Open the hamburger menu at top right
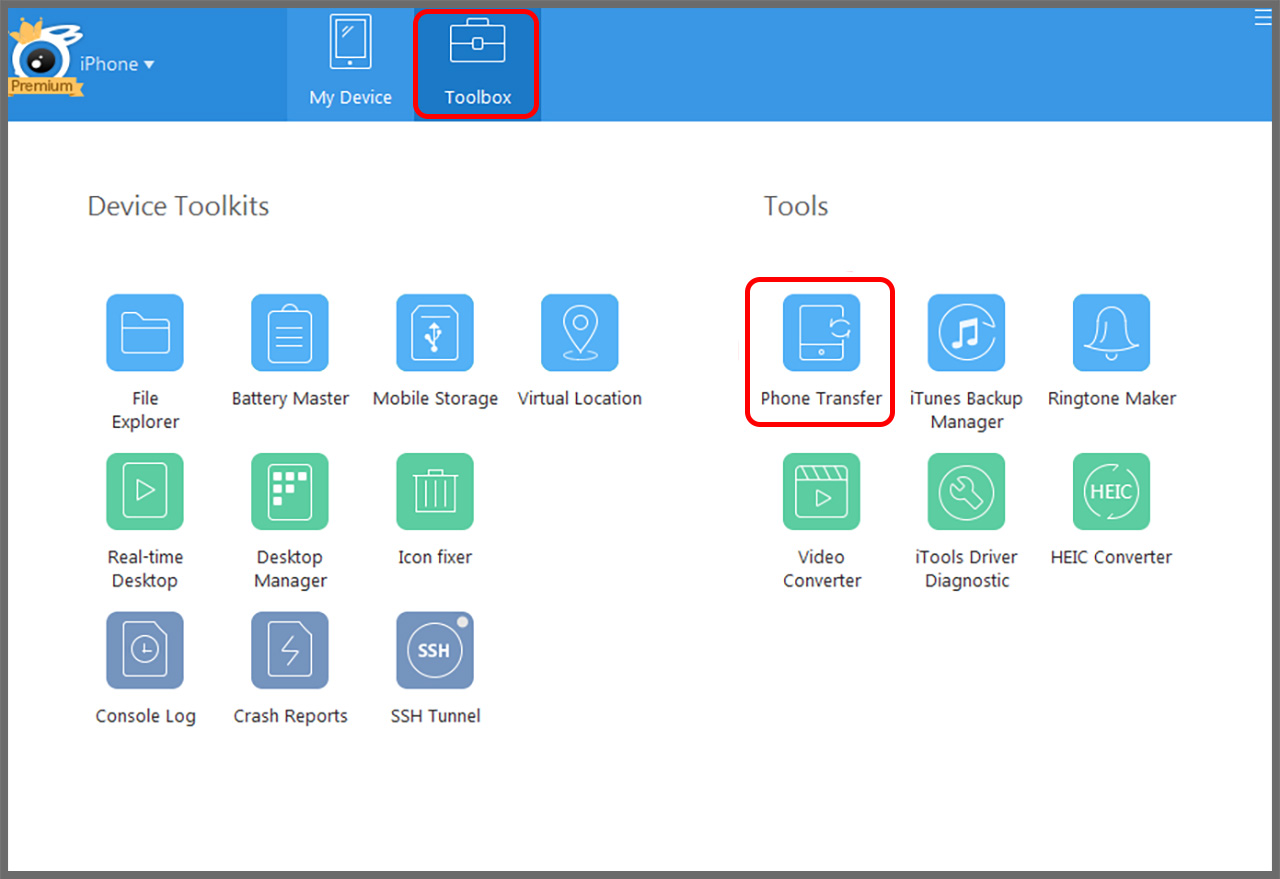The height and width of the screenshot is (879, 1280). tap(1263, 17)
